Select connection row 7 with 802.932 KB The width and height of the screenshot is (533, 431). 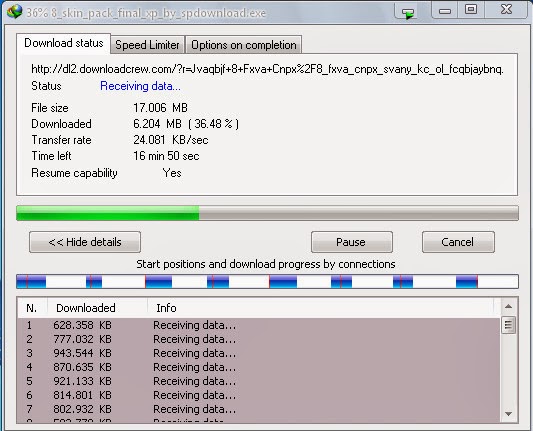(258, 409)
